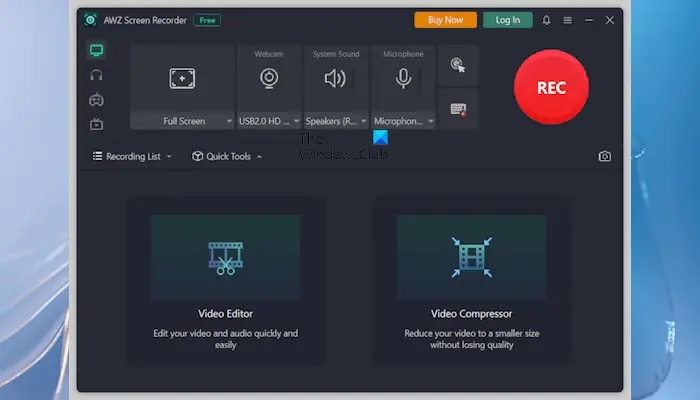Image resolution: width=700 pixels, height=400 pixels.
Task: Click the Full Screen capture area icon
Action: (x=182, y=79)
